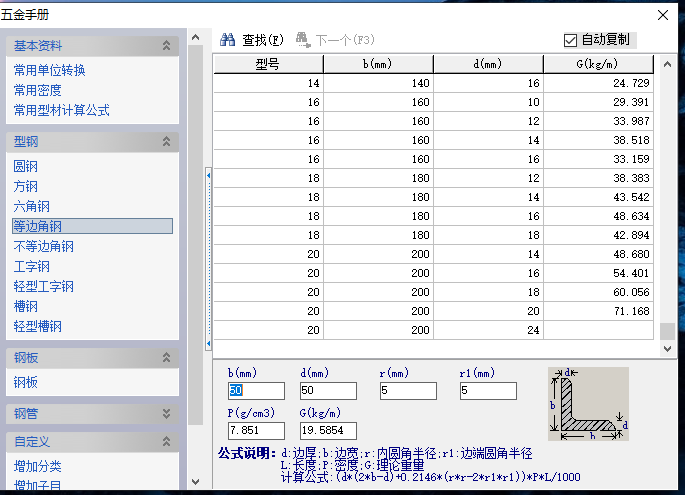The height and width of the screenshot is (495, 685).
Task: Click the 型号 column header
Action: pyautogui.click(x=268, y=64)
